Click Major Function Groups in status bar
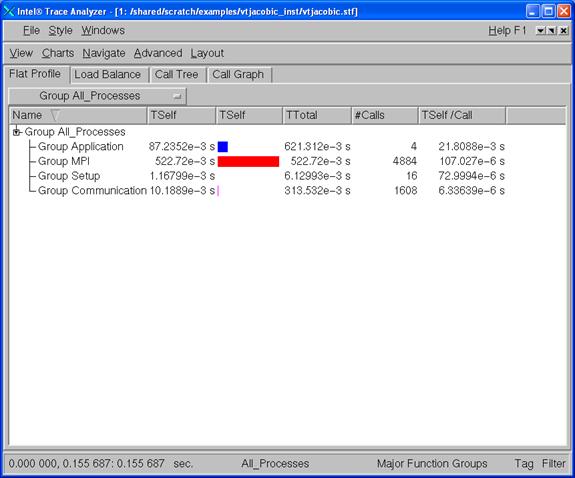Image resolution: width=575 pixels, height=478 pixels. click(432, 464)
